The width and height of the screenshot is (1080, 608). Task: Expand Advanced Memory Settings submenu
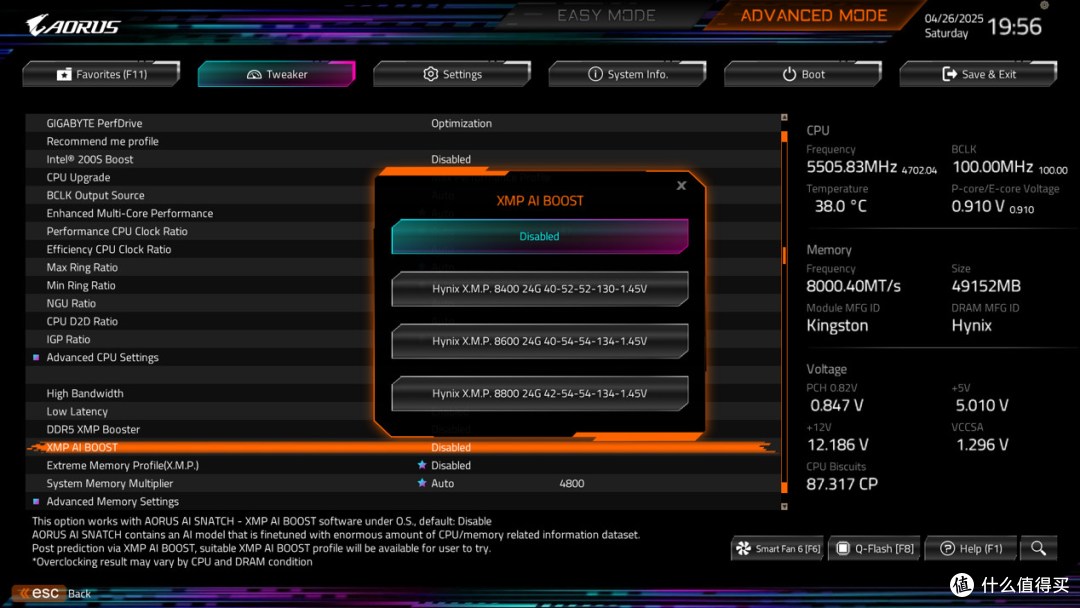tap(403, 501)
